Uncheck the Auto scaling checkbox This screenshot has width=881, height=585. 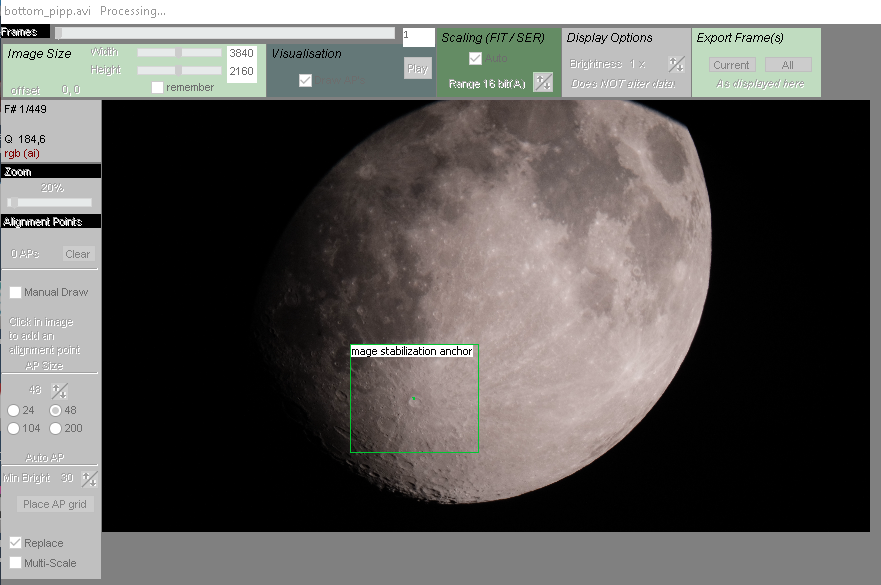tap(476, 59)
